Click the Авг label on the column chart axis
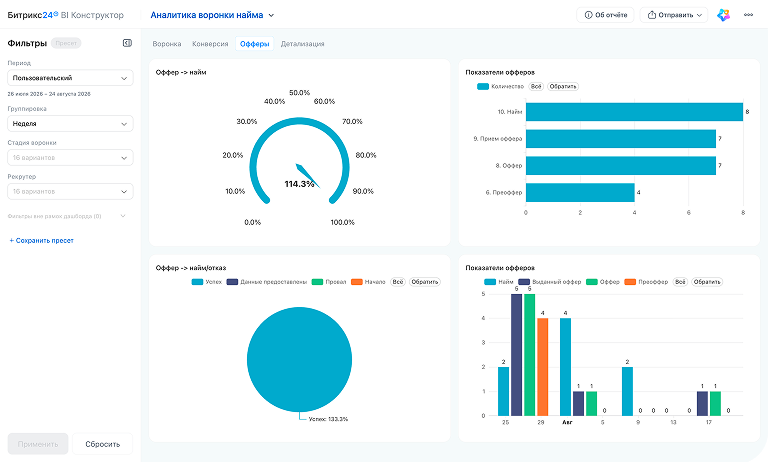768x464 pixels. click(x=567, y=422)
